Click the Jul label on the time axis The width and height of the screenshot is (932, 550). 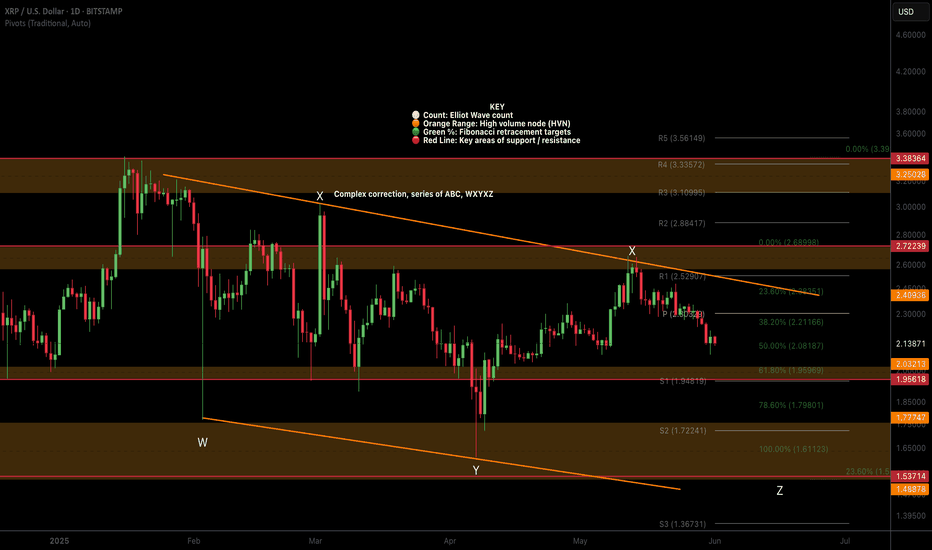pyautogui.click(x=845, y=540)
